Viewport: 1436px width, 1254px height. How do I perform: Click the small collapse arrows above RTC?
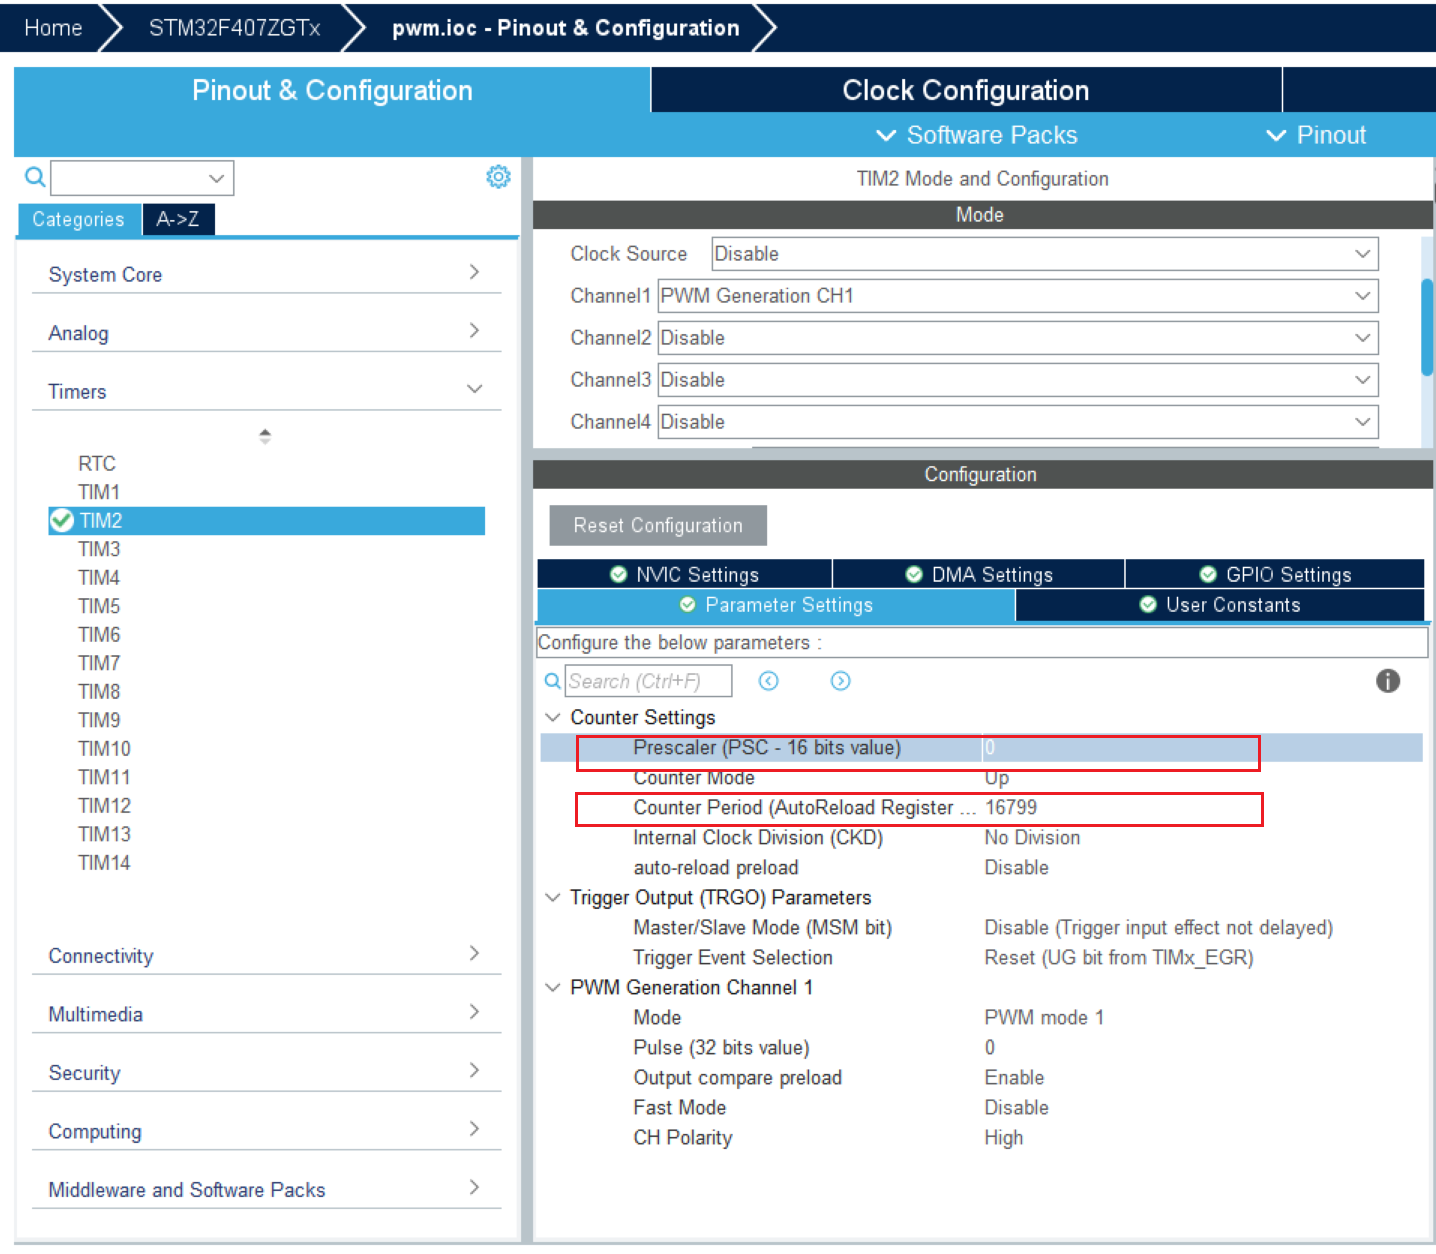pos(265,436)
